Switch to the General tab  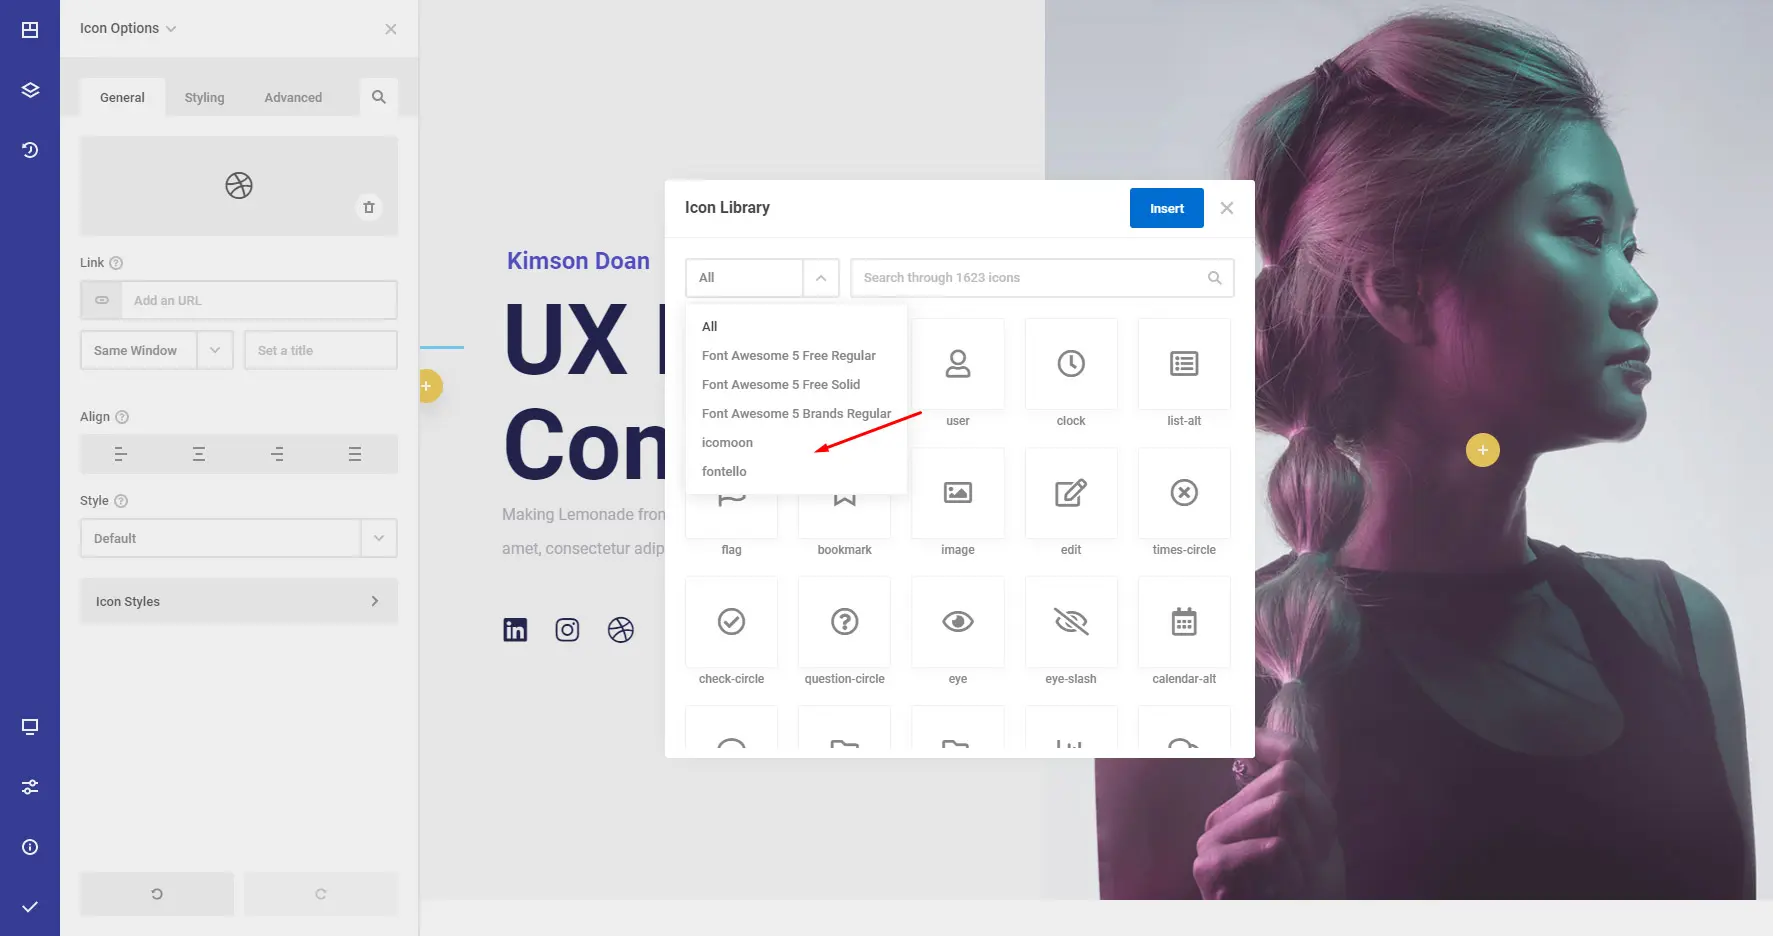pyautogui.click(x=122, y=97)
